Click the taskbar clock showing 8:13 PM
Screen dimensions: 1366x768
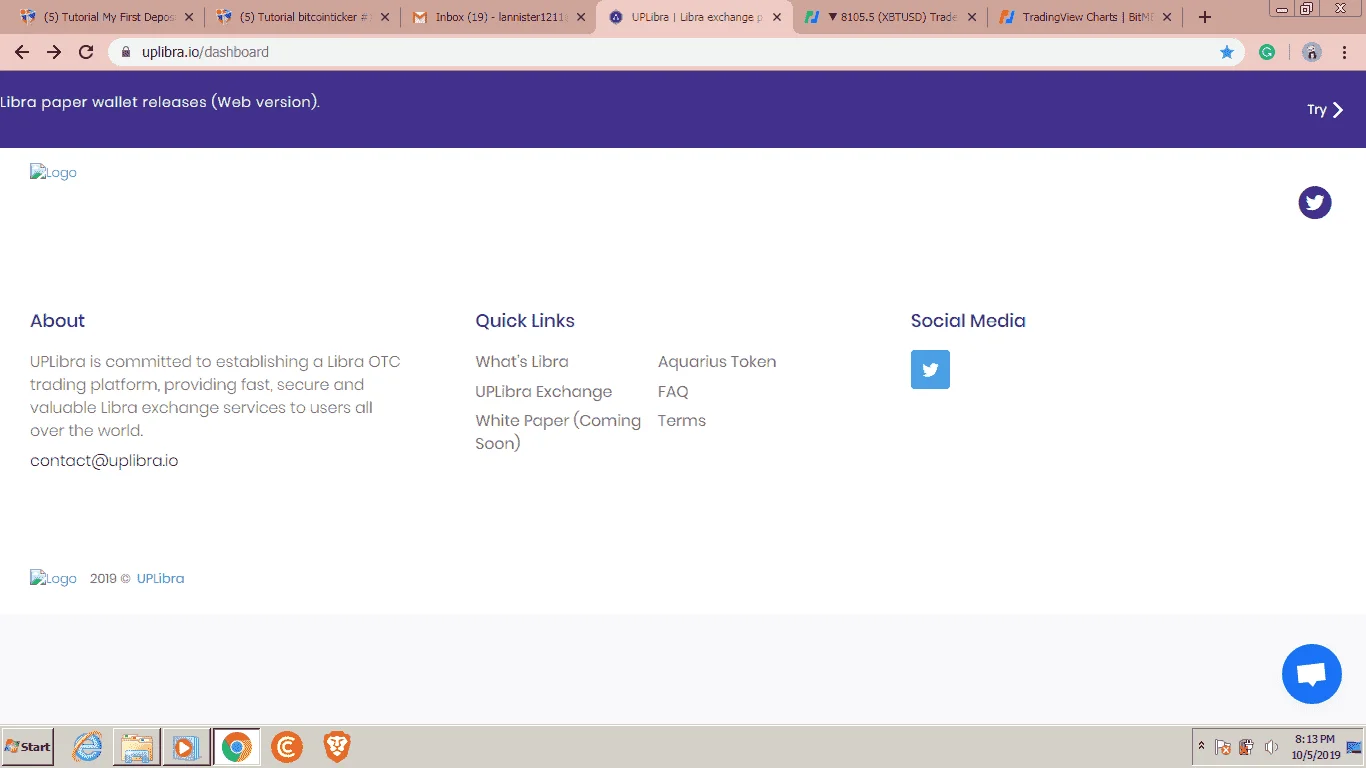point(1315,747)
